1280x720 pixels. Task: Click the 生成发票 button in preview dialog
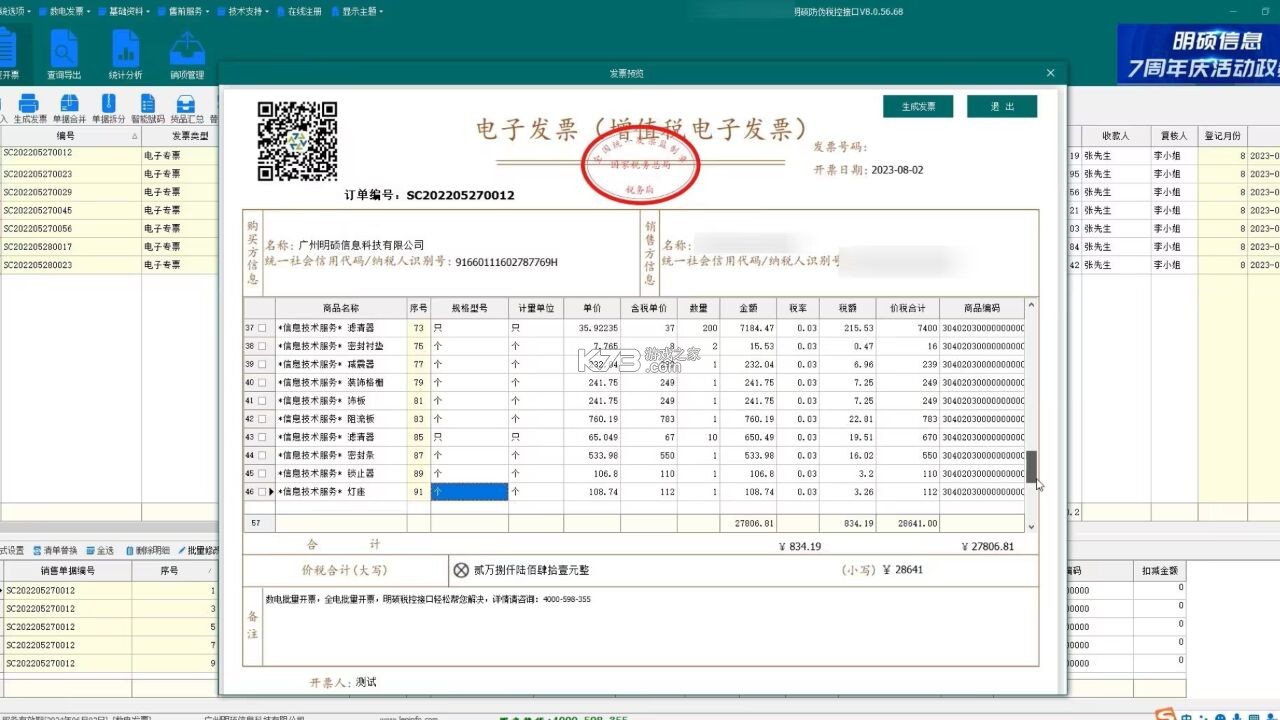coord(918,106)
